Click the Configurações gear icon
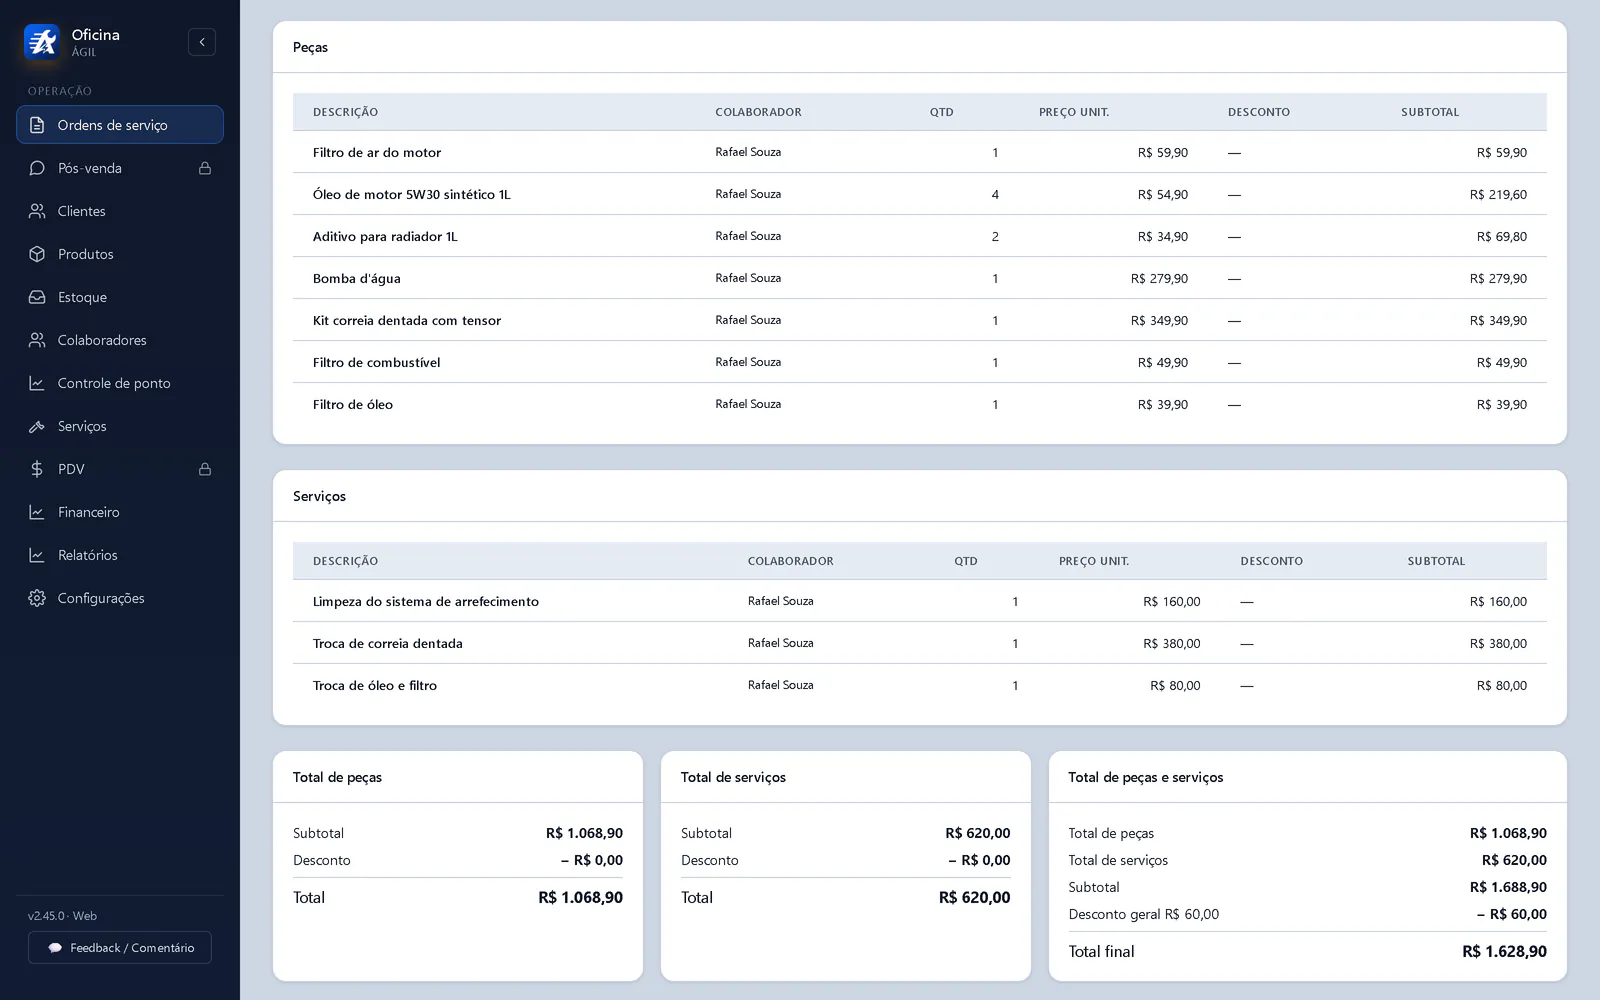1600x1000 pixels. point(37,598)
